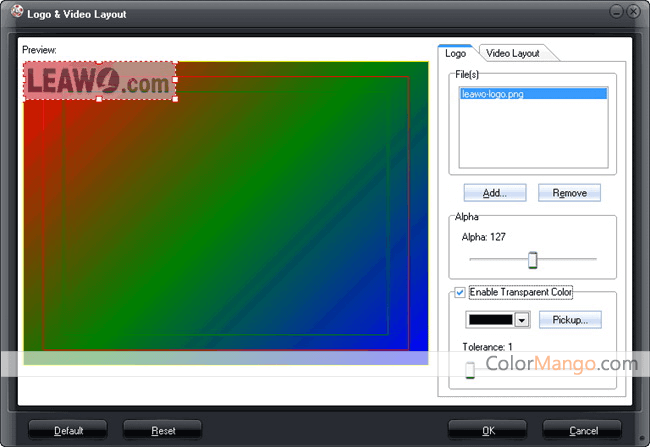
Task: Click the Tolerance slider thumb
Action: click(x=470, y=370)
